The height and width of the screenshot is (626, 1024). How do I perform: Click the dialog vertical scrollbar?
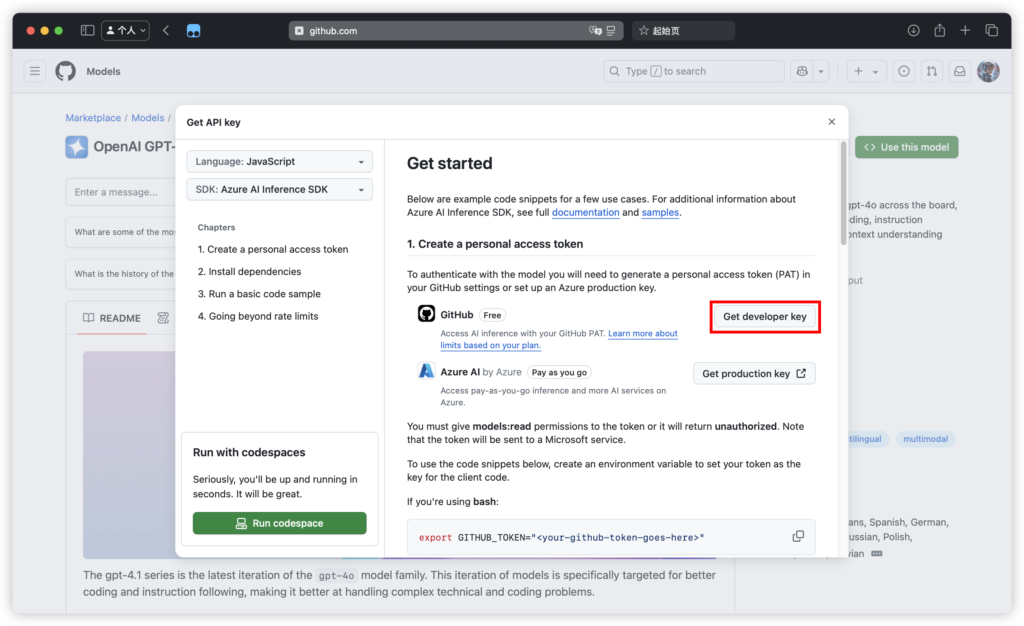843,193
